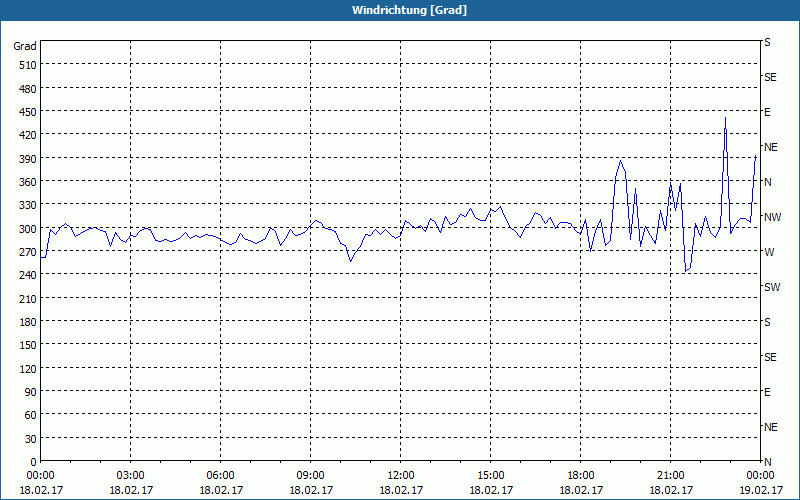
Task: Select the 06:00 time label
Action: [220, 476]
